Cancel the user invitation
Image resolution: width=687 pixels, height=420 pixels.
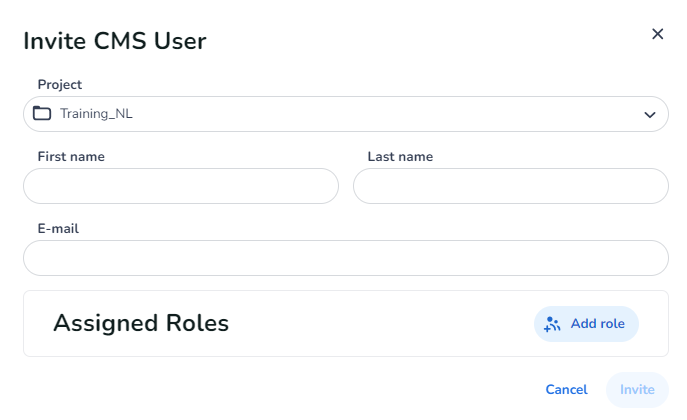click(566, 390)
